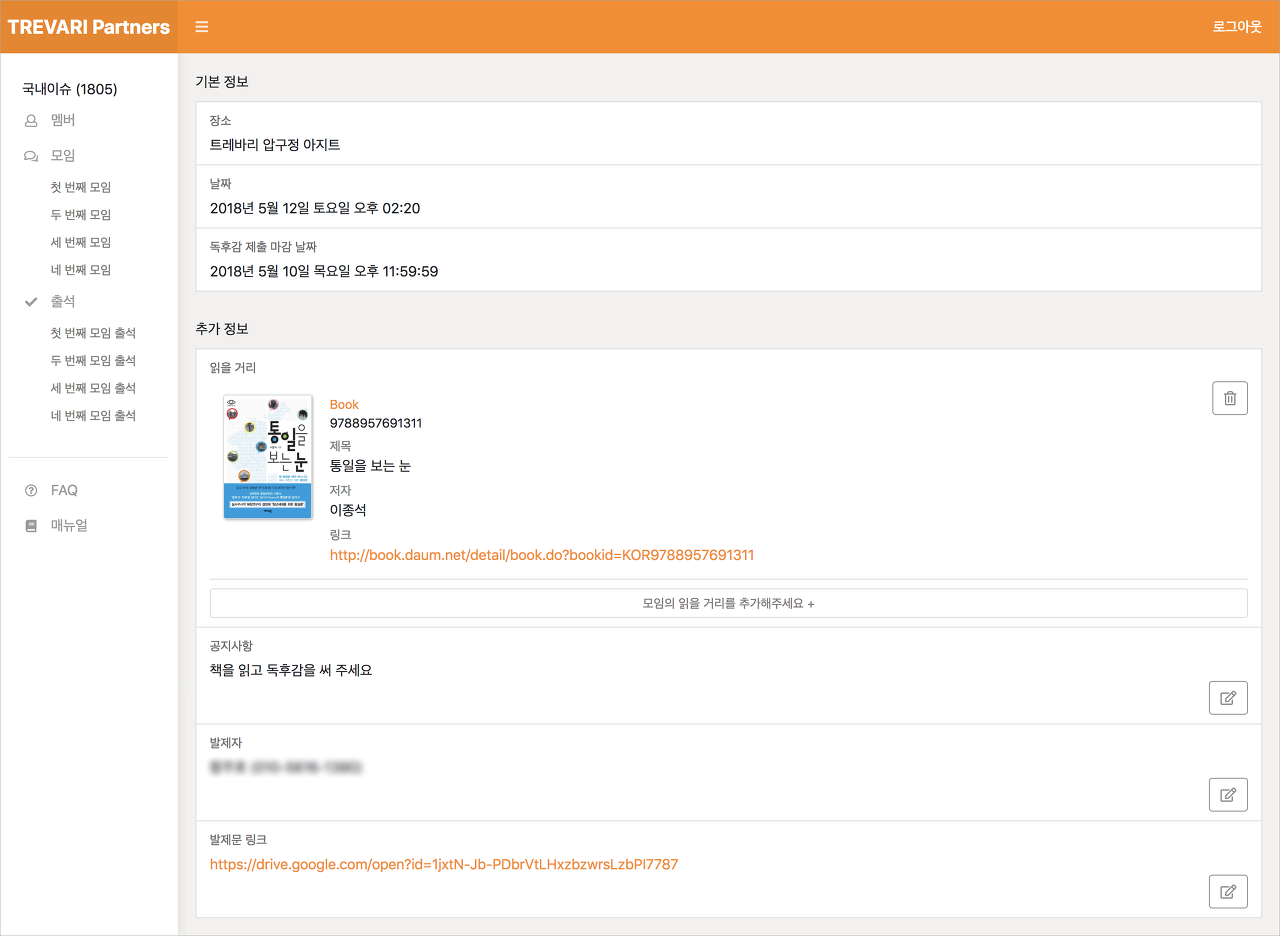Open the book.daum.net book link
Image resolution: width=1280 pixels, height=936 pixels.
(542, 555)
